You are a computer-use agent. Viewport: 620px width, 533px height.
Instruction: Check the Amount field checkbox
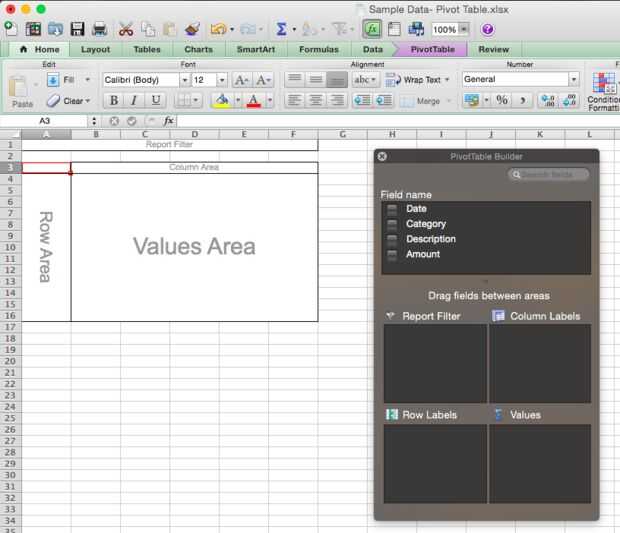[392, 254]
